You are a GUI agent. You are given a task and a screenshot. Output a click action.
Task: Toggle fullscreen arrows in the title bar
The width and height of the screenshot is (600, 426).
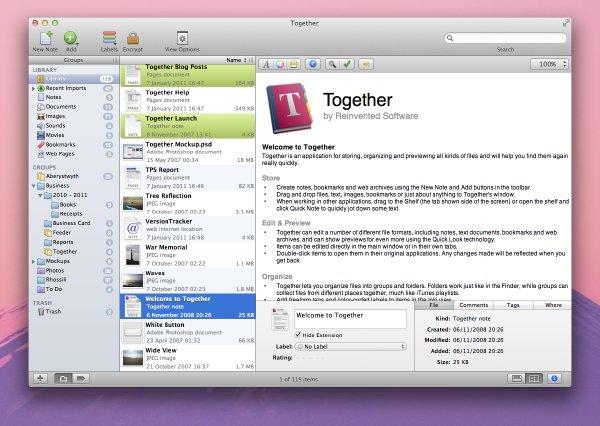[566, 23]
